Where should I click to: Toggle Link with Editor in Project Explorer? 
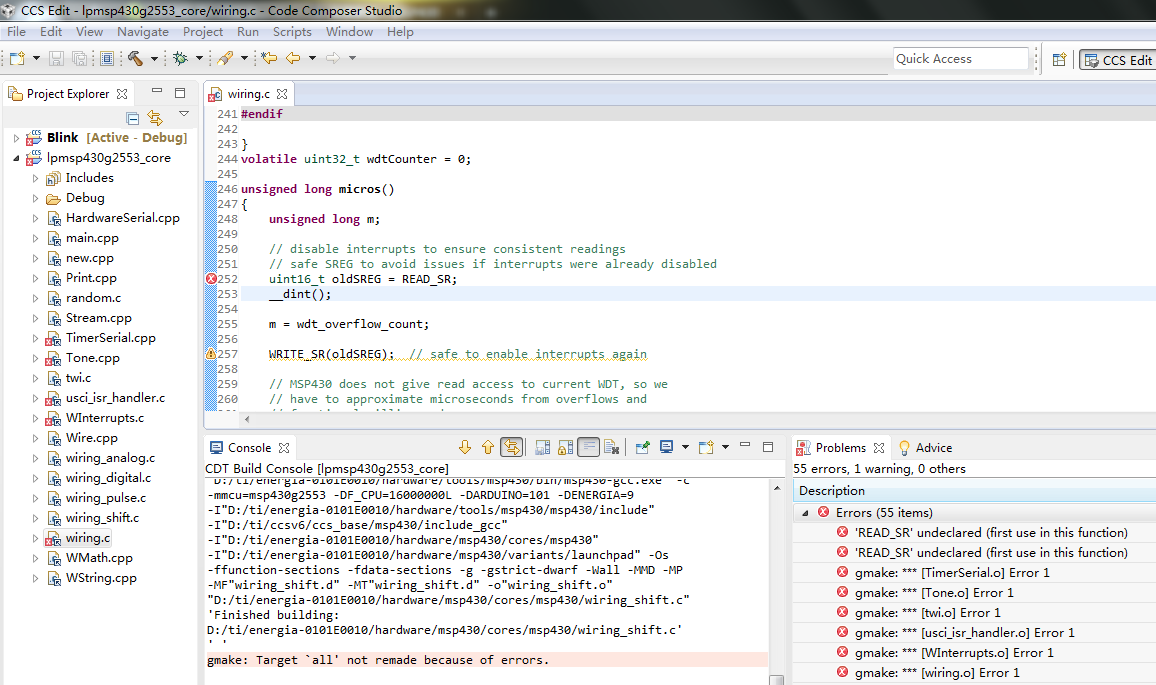coord(155,118)
